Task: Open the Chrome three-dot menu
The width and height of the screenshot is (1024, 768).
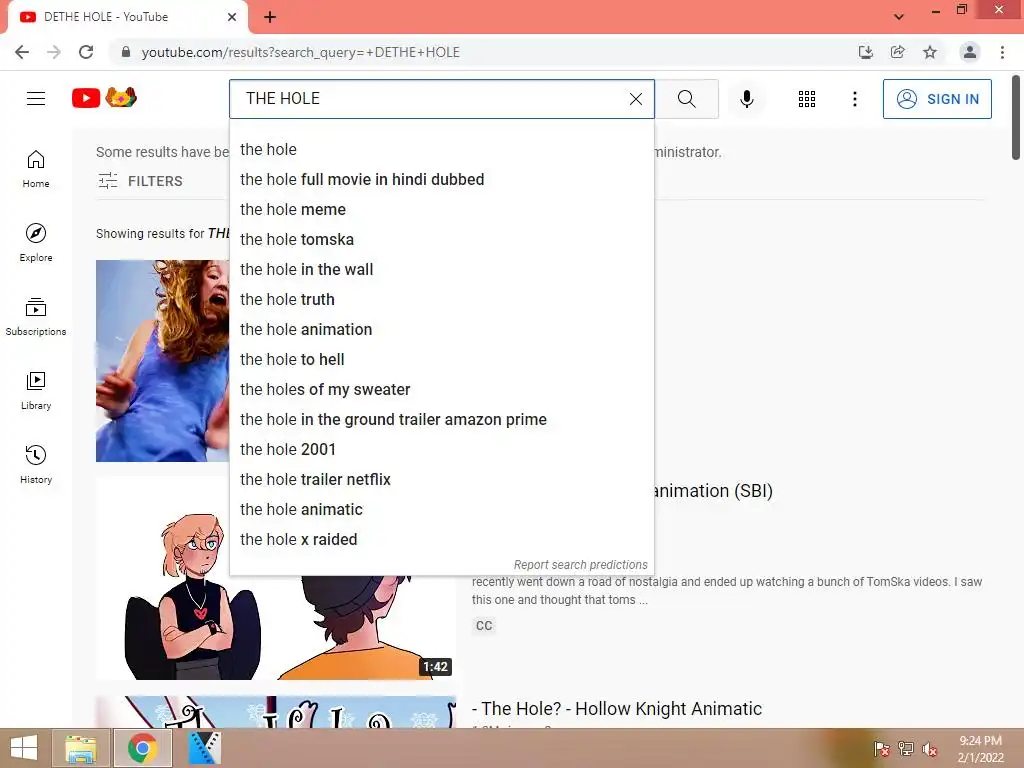Action: [x=1002, y=52]
